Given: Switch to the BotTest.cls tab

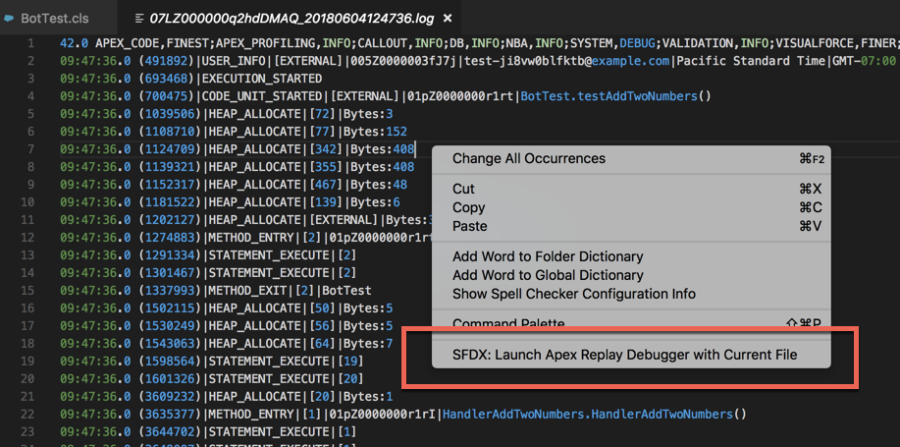Looking at the screenshot, I should 55,18.
